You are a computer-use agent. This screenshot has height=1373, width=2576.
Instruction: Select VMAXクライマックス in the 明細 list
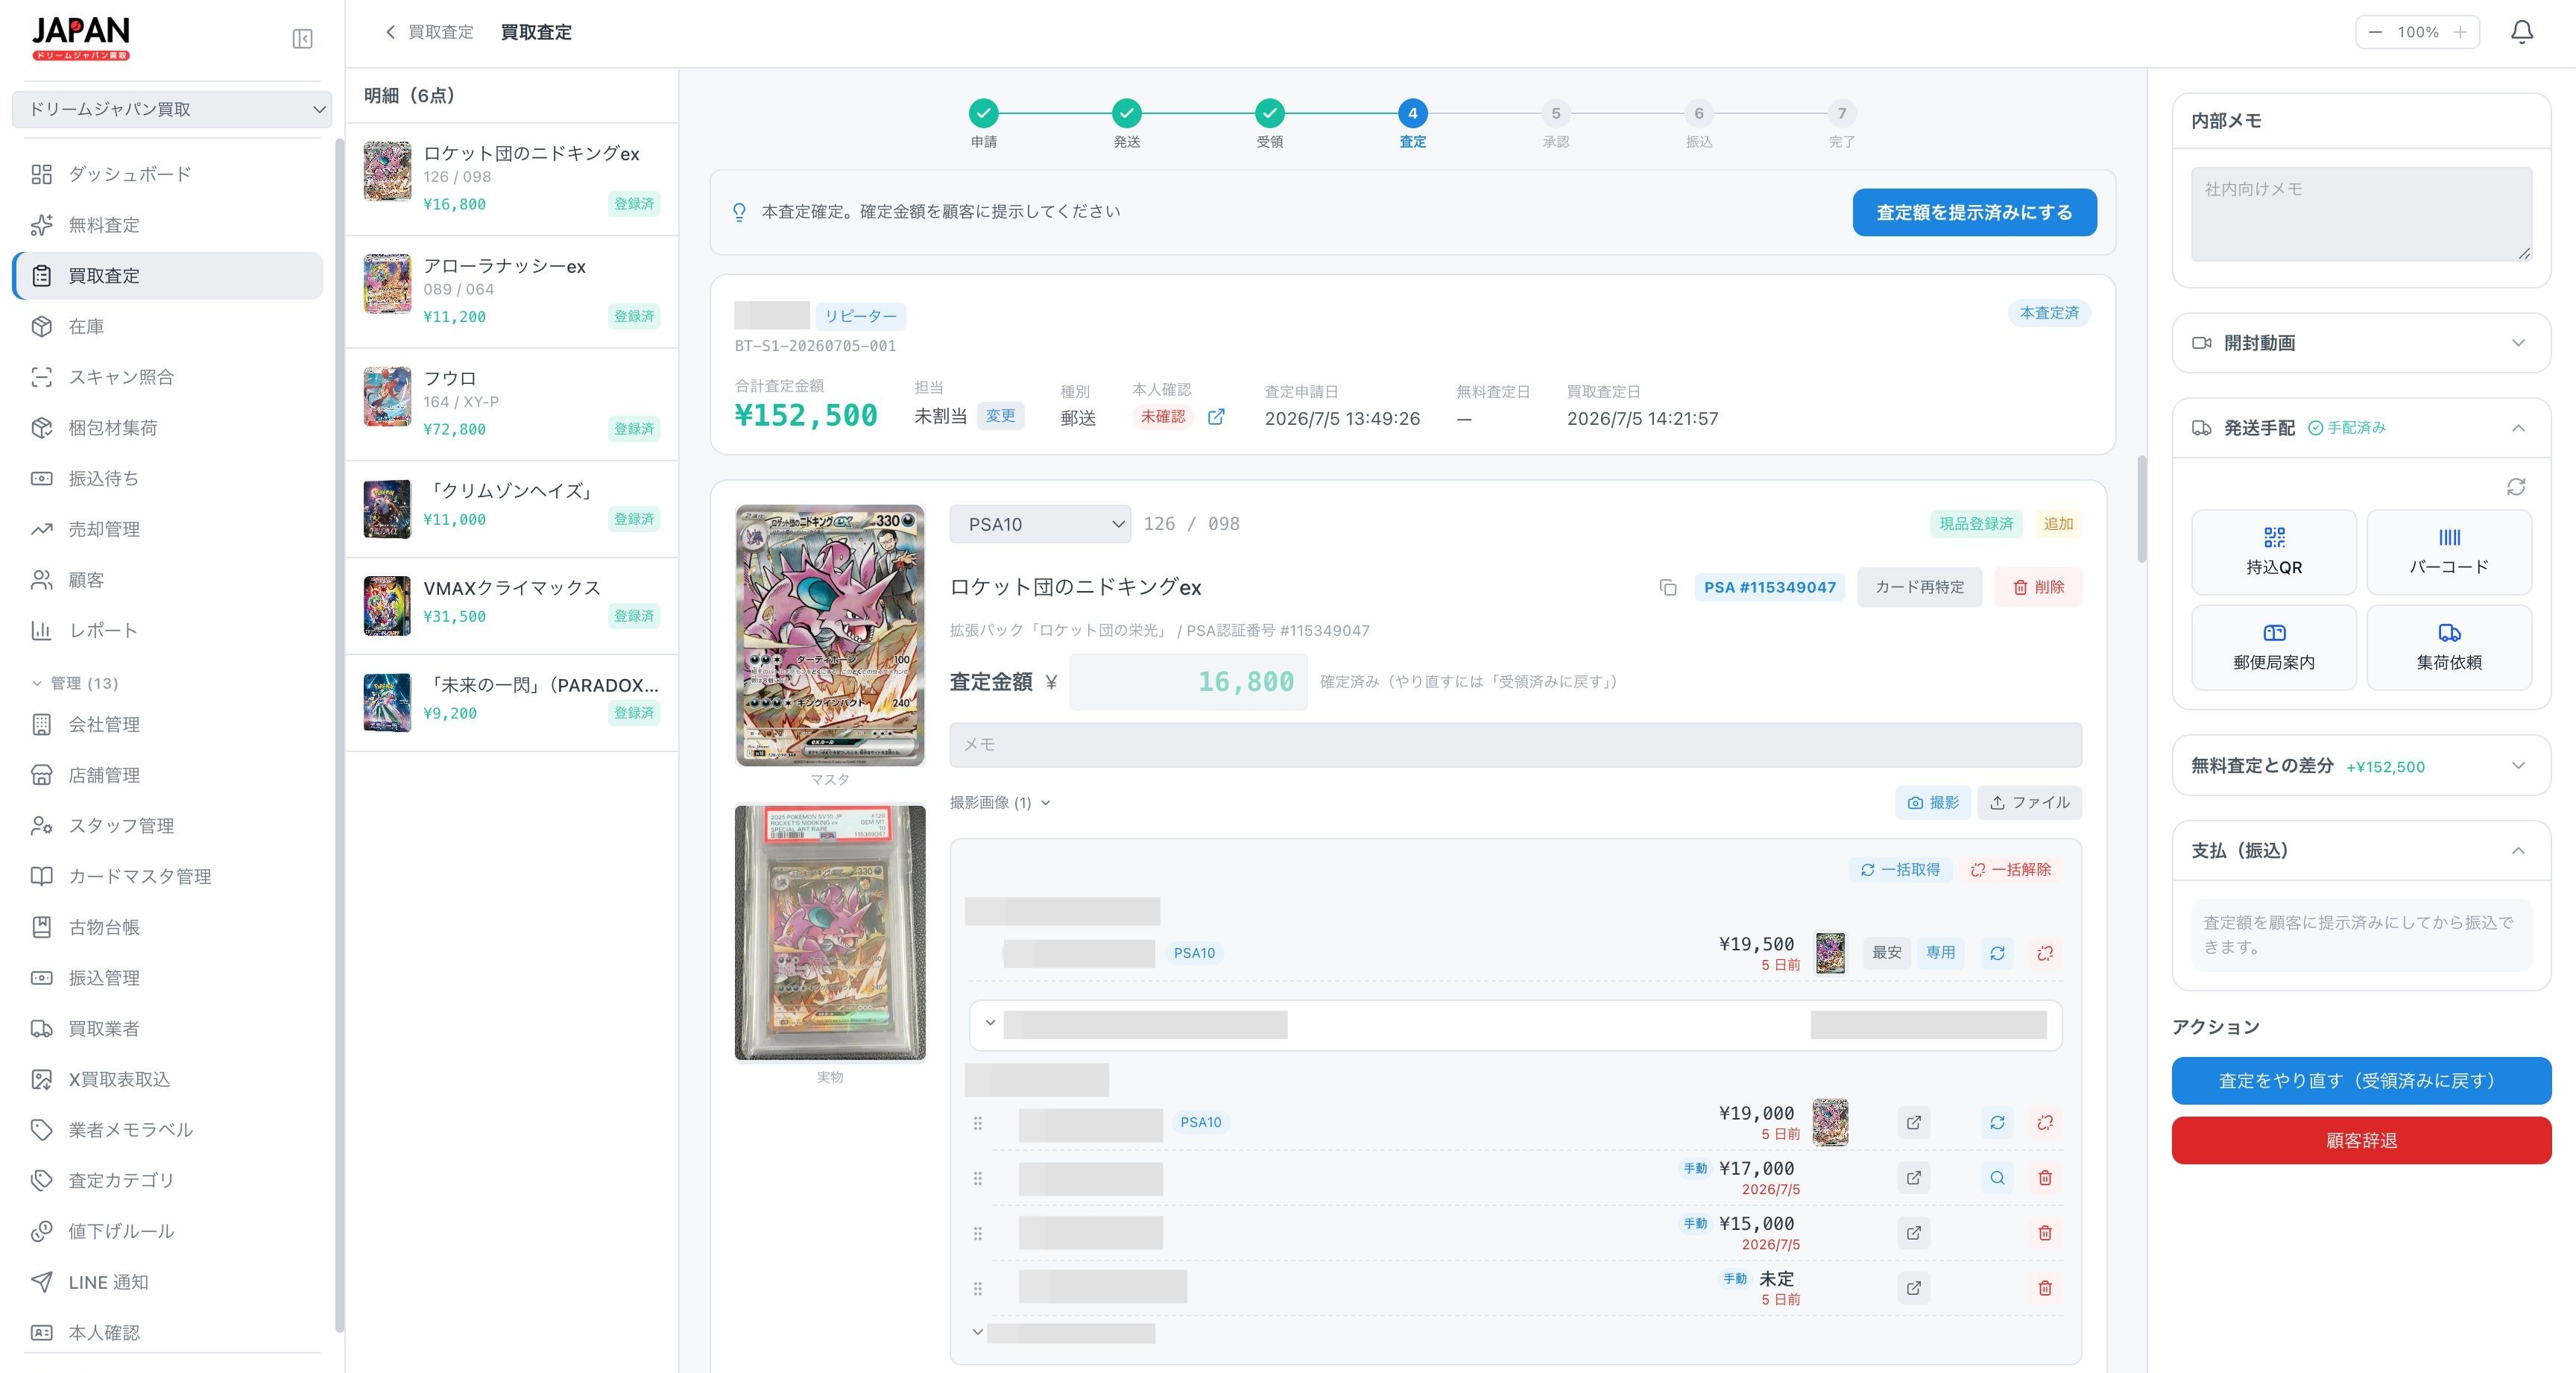coord(512,606)
